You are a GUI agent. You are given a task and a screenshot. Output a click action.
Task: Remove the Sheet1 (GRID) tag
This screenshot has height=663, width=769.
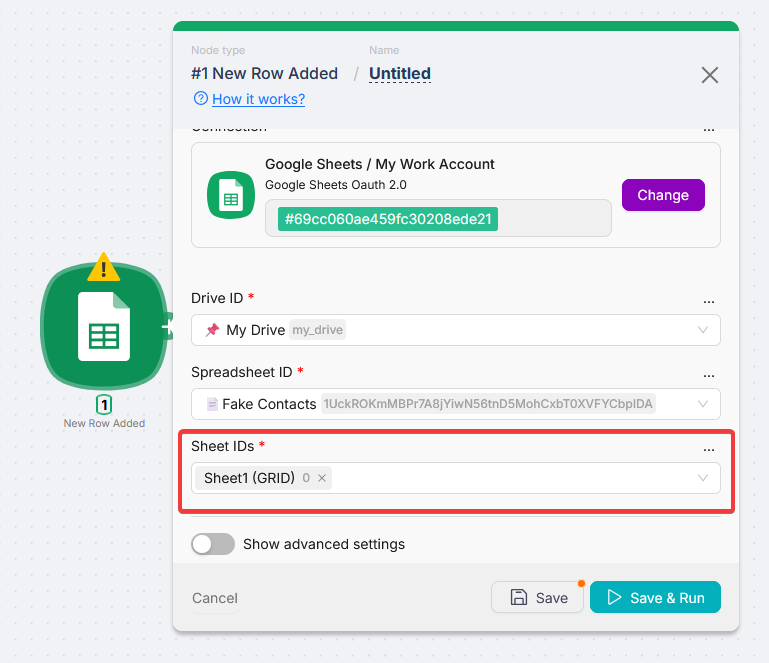[x=322, y=479]
